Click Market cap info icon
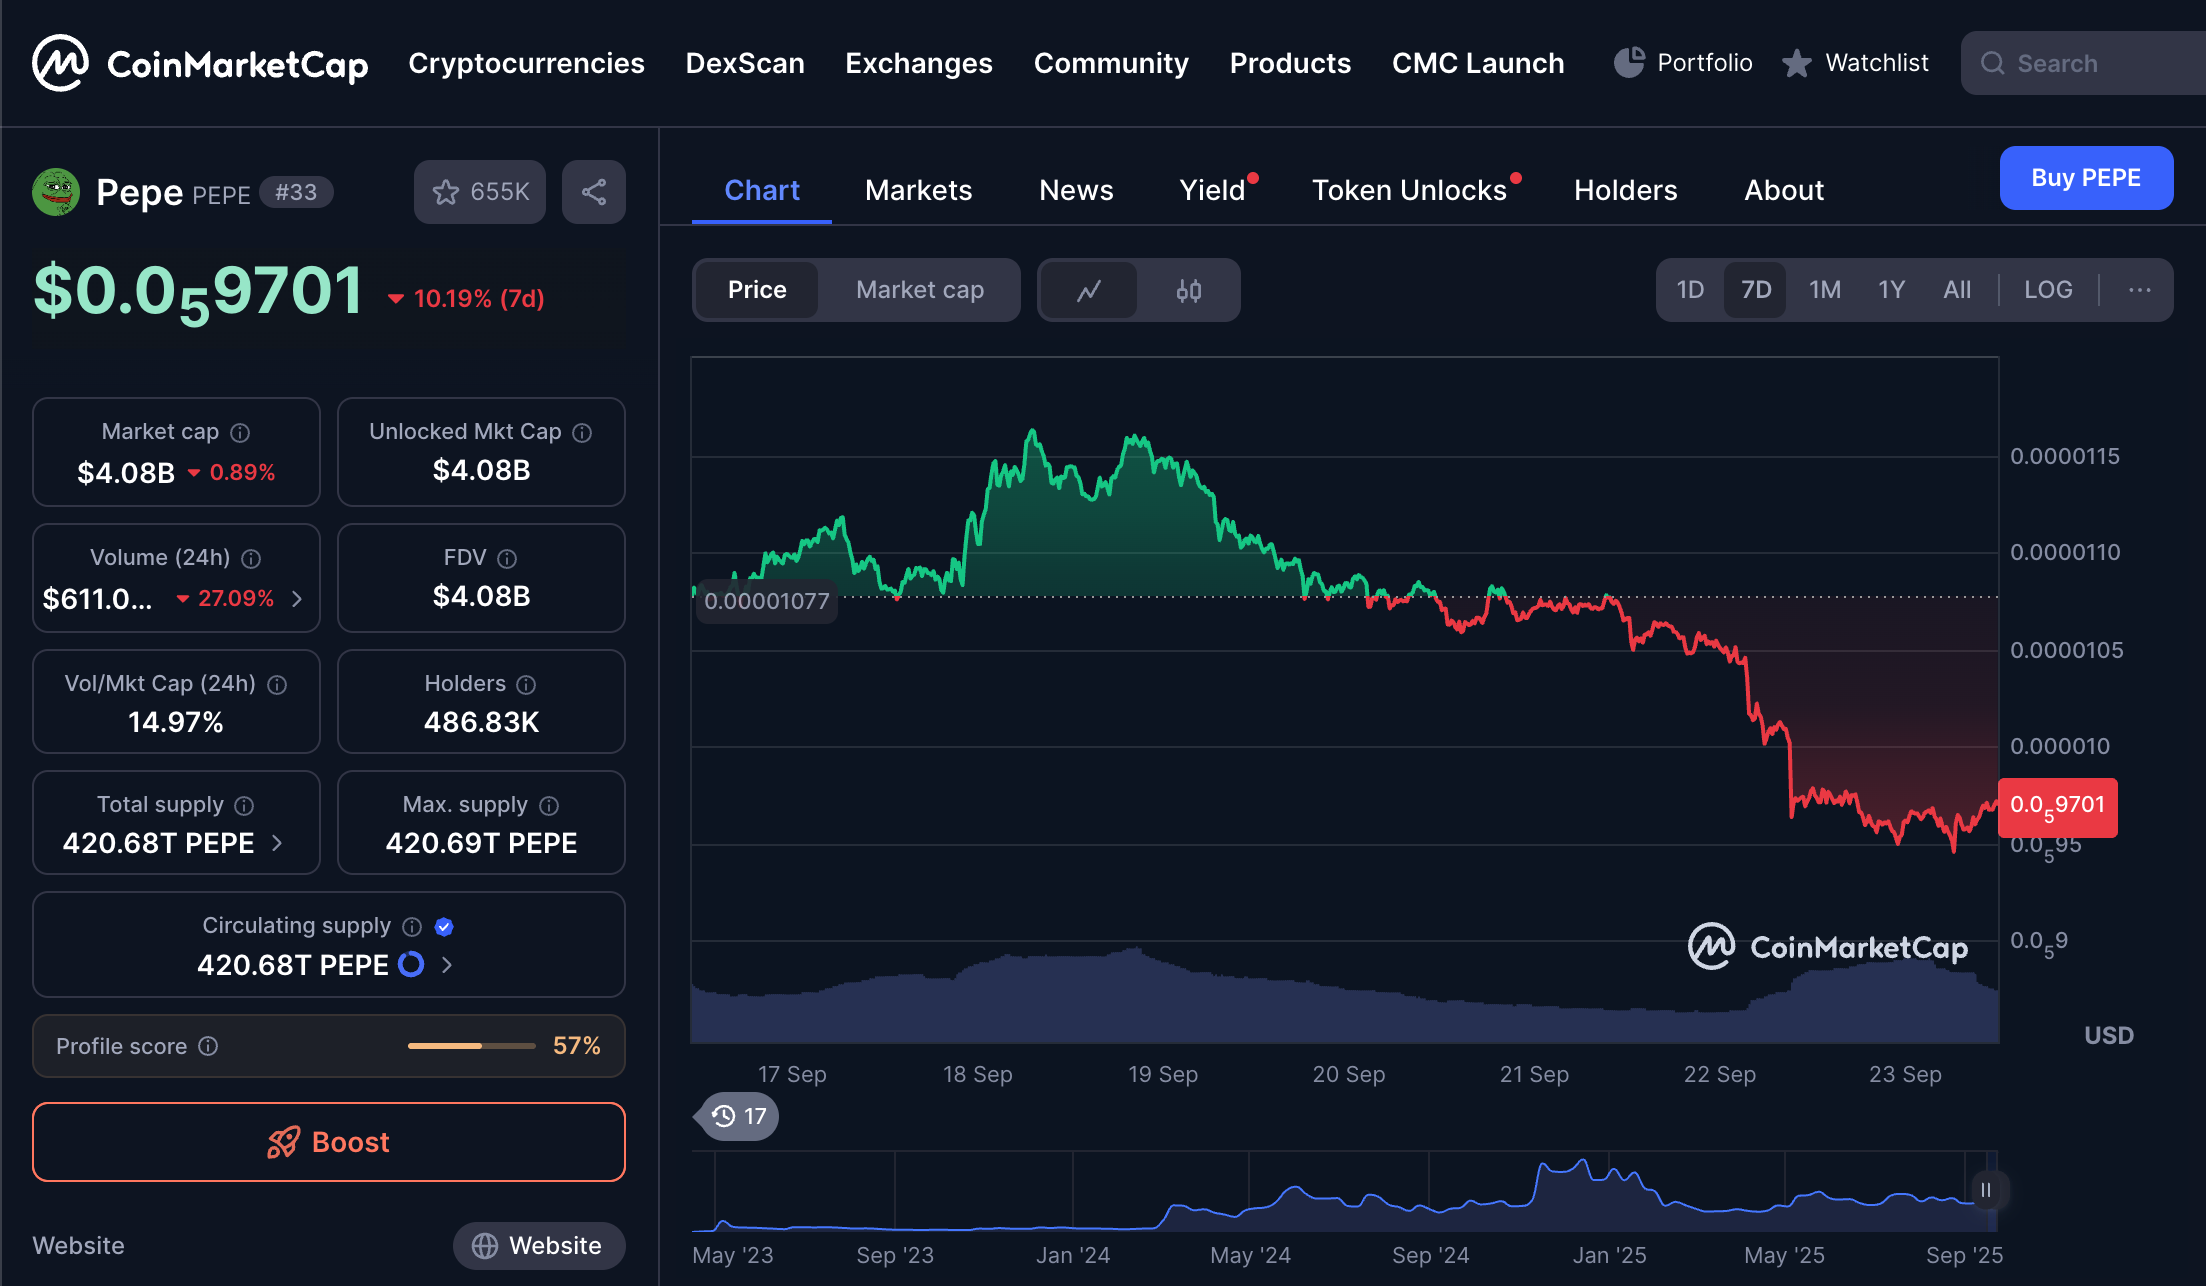This screenshot has width=2206, height=1286. [x=240, y=432]
